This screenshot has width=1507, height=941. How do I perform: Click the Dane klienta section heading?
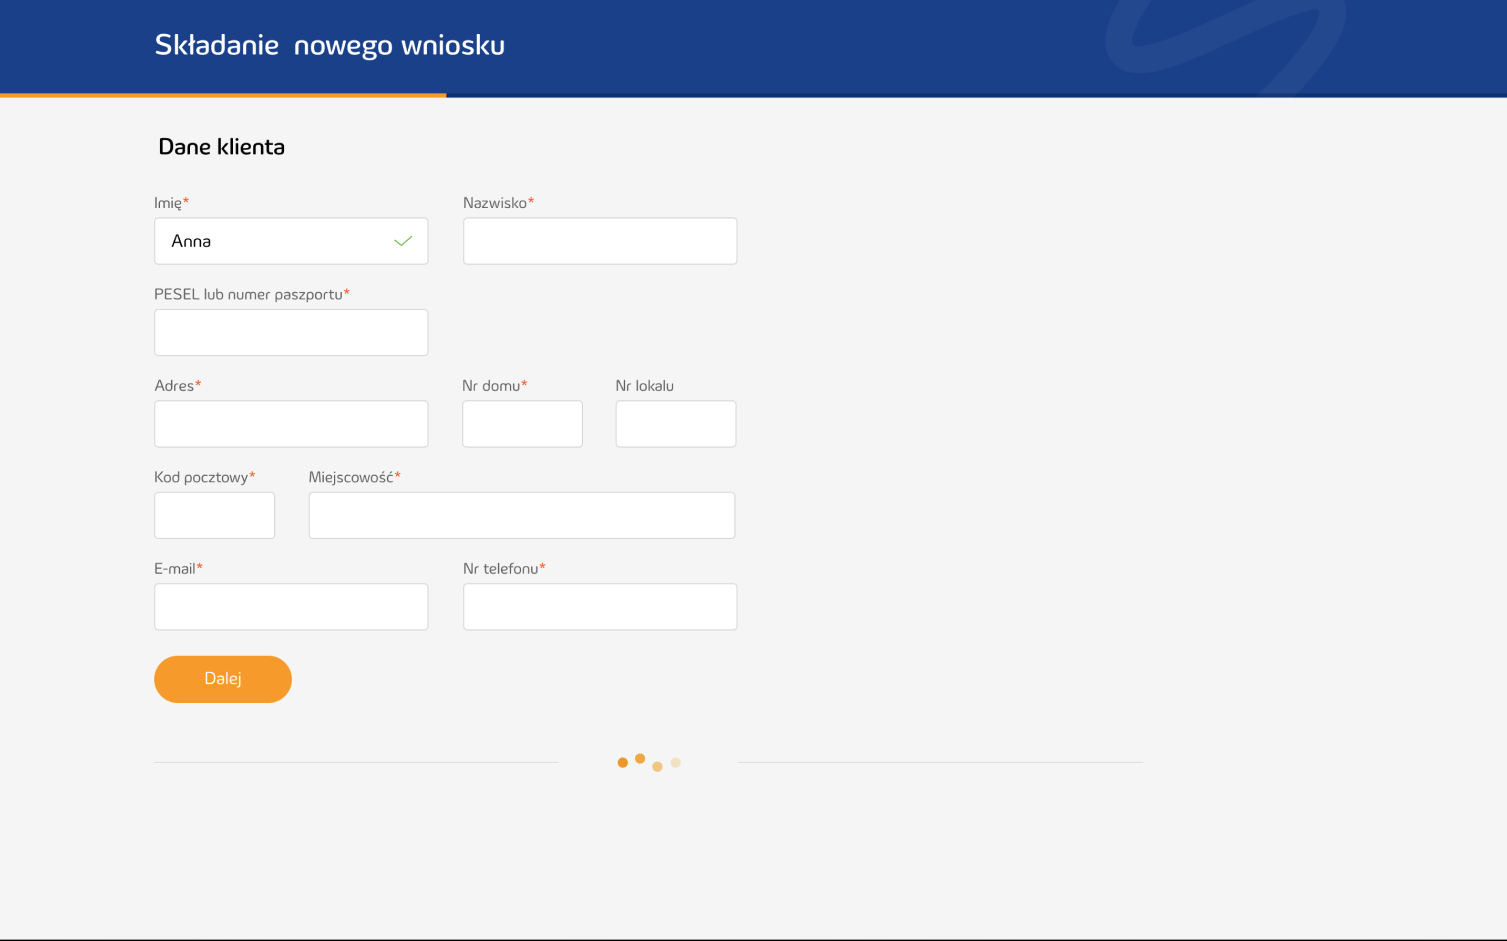click(221, 147)
